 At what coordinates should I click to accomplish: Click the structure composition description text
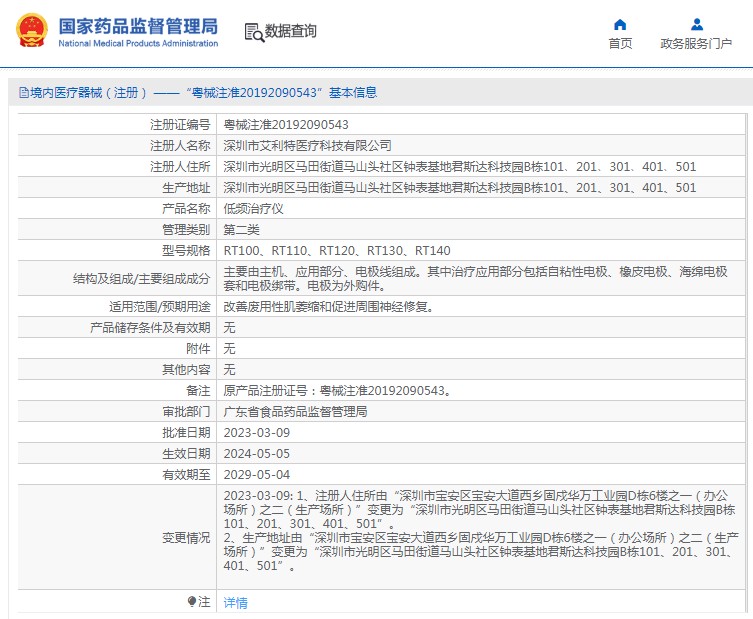pos(475,279)
